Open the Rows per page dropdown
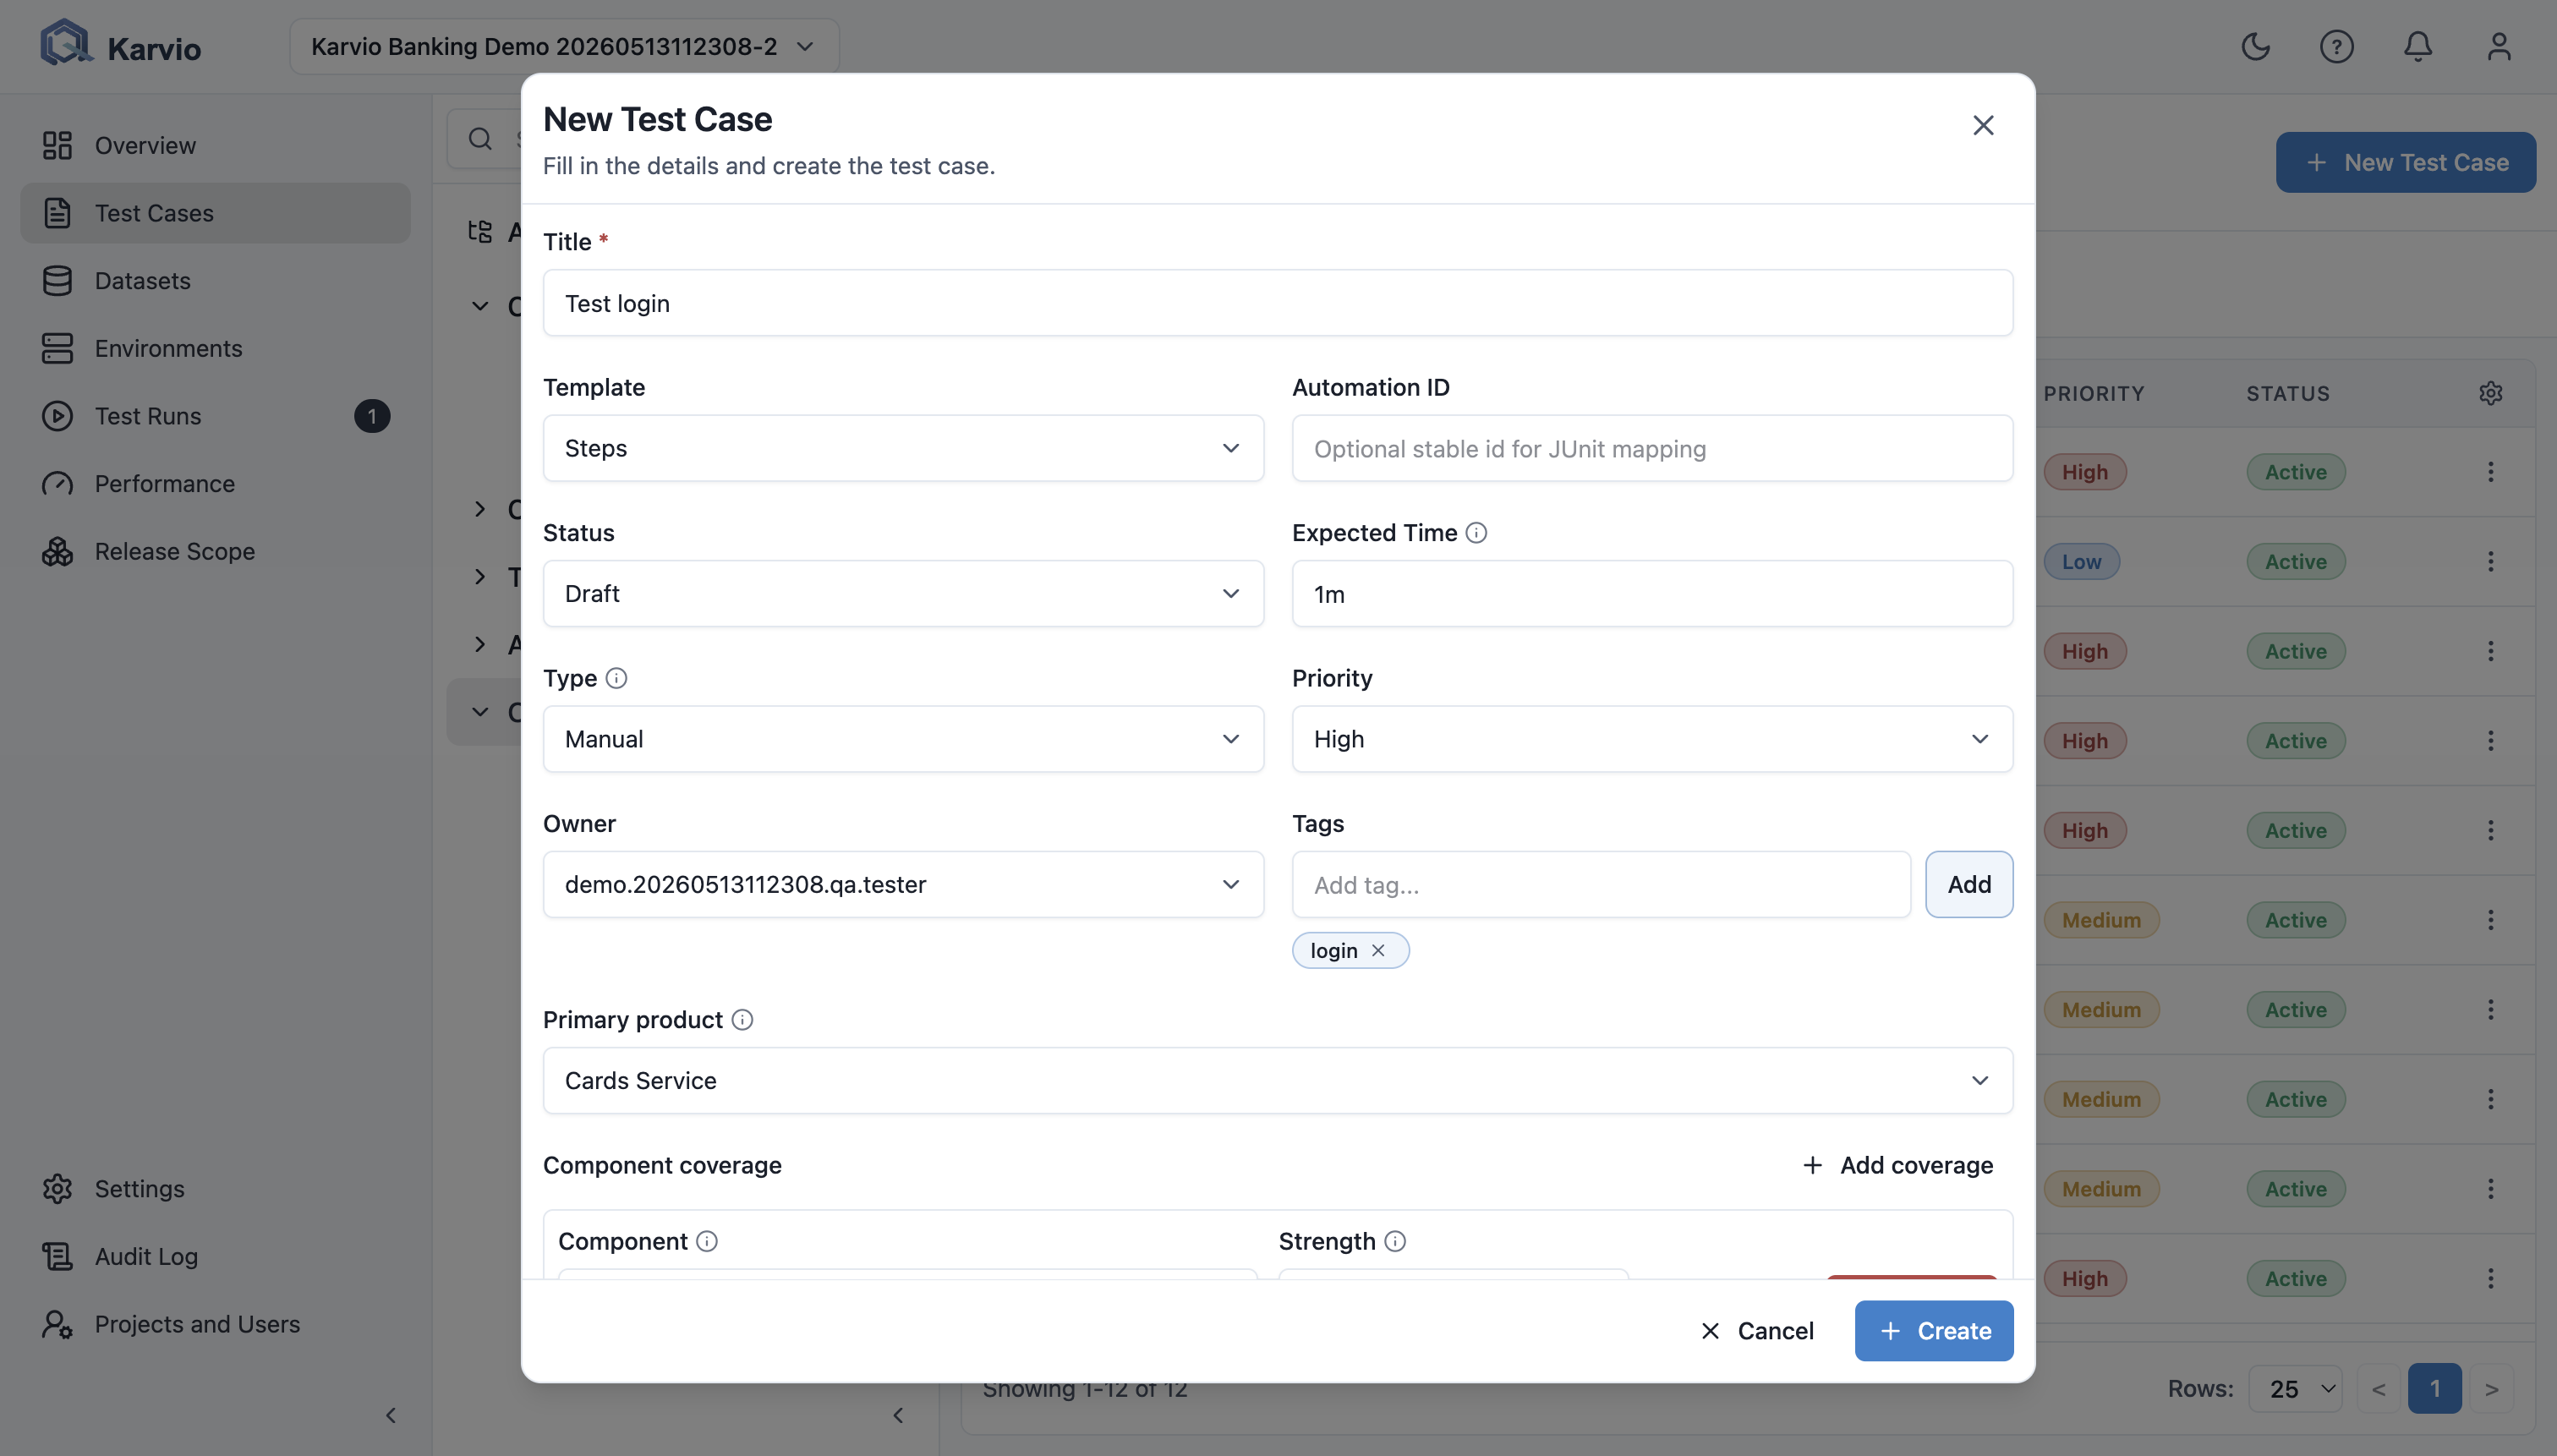The height and width of the screenshot is (1456, 2557). [2295, 1389]
